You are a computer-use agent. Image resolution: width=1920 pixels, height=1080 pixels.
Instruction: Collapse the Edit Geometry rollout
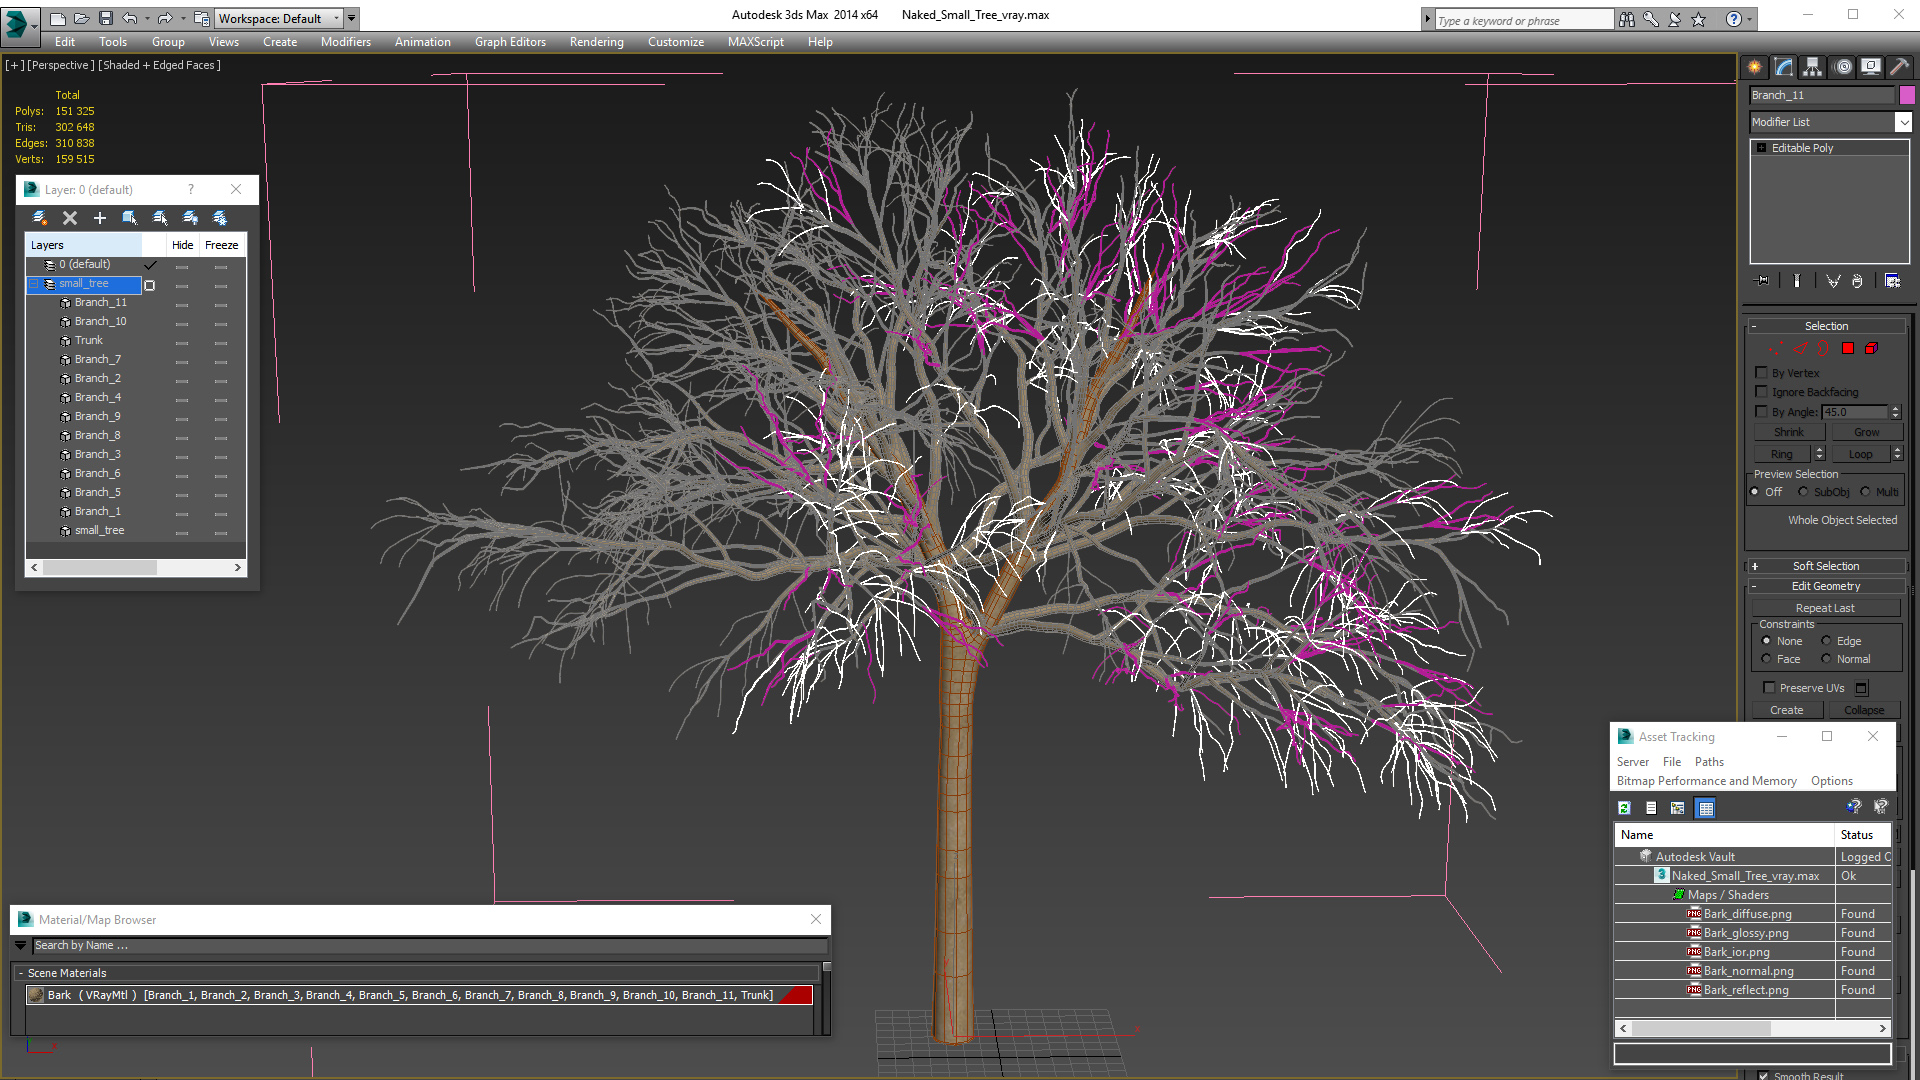coord(1754,586)
